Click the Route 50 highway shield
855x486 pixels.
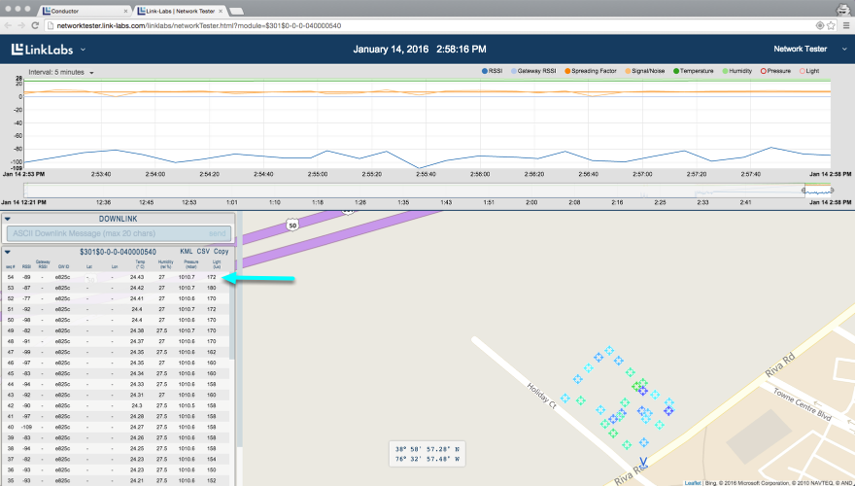coord(291,225)
